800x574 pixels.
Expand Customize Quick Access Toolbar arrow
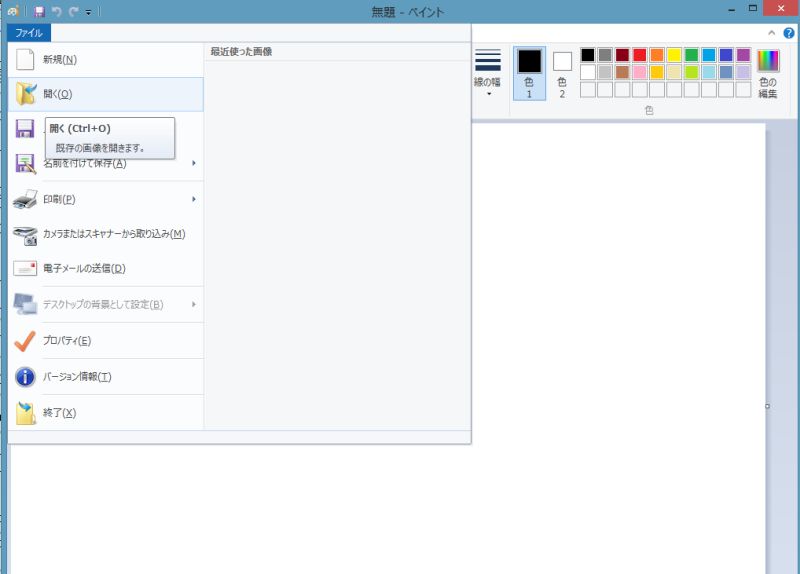[88, 12]
